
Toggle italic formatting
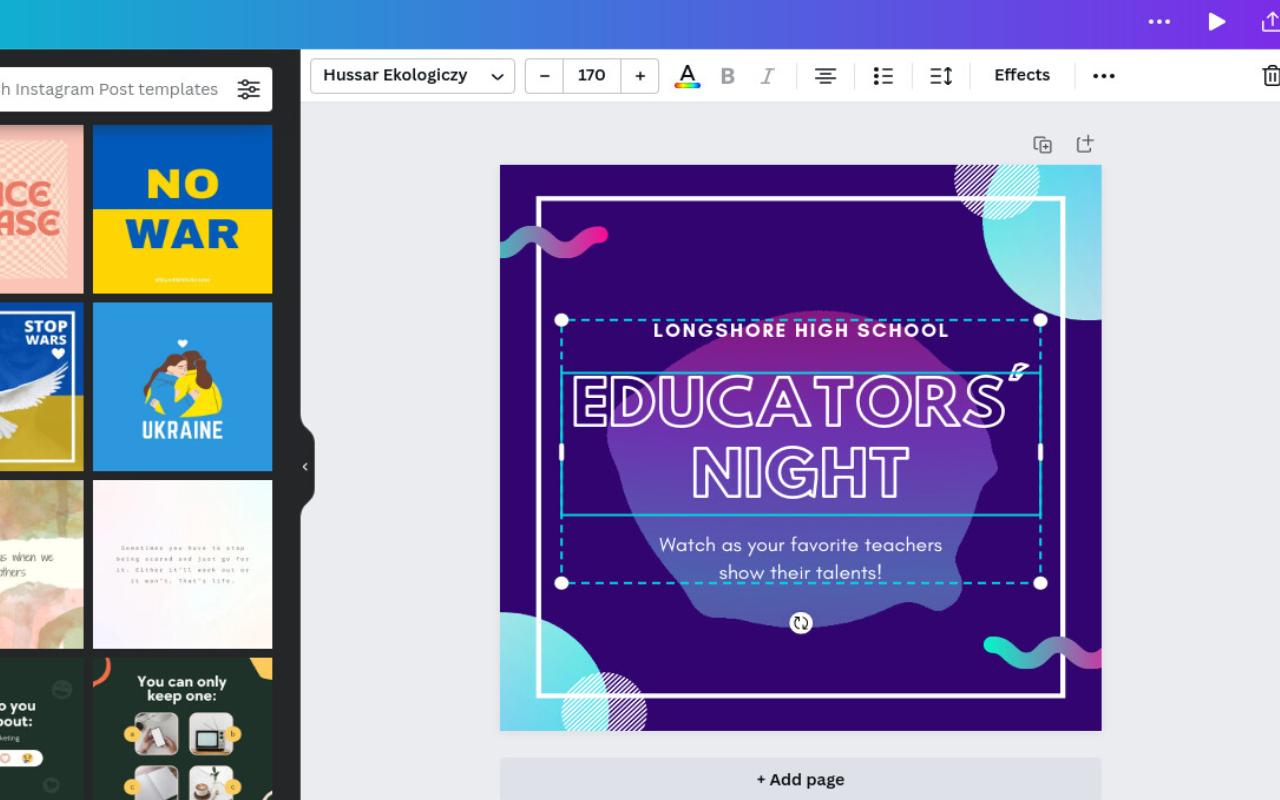coord(767,76)
